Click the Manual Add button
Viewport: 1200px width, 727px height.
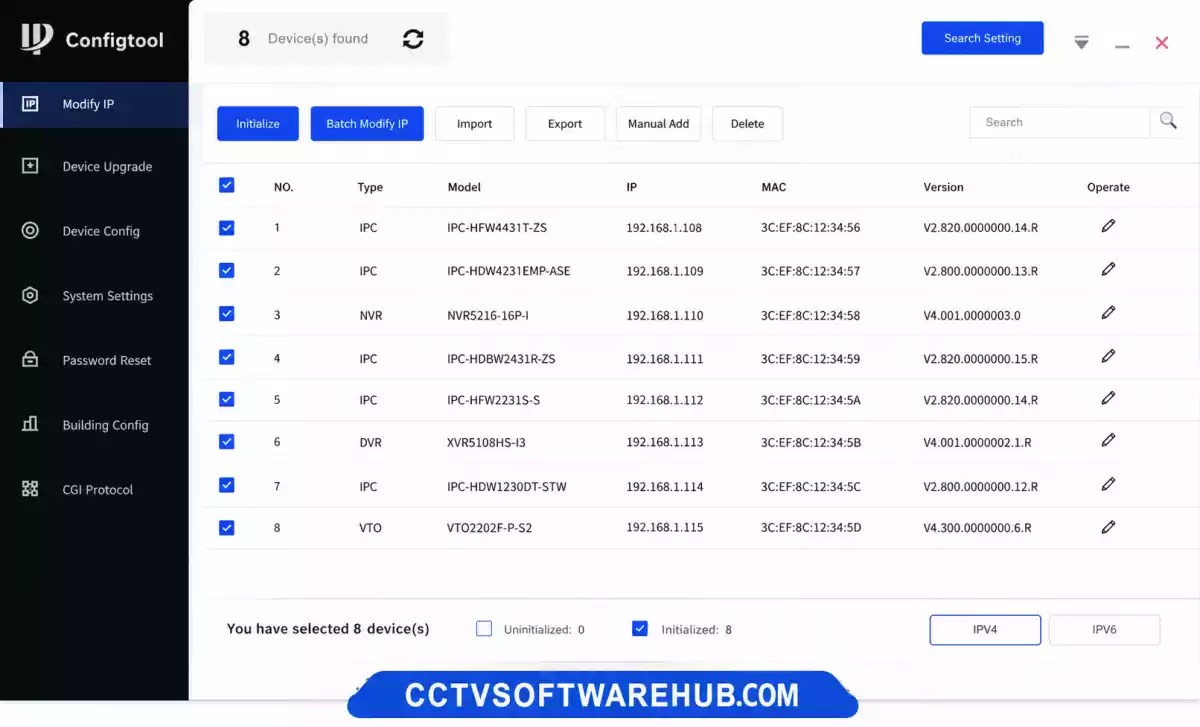(659, 123)
